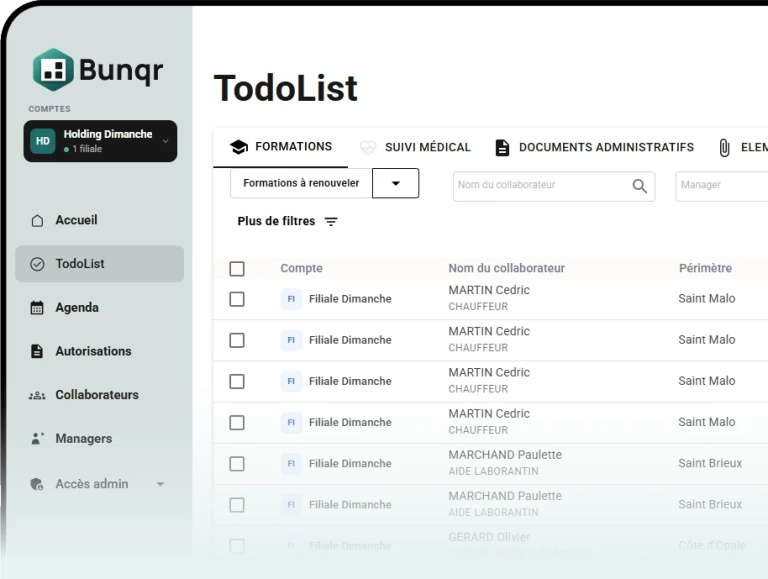Click the Bunqr logo icon
The image size is (768, 579).
point(53,70)
